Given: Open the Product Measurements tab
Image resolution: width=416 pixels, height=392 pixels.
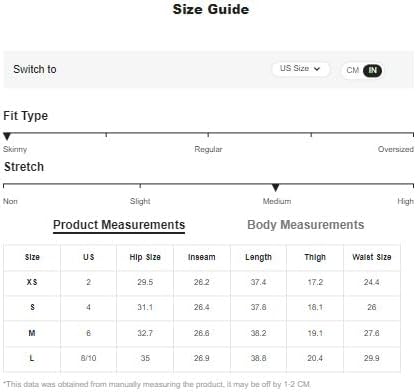Looking at the screenshot, I should (119, 225).
